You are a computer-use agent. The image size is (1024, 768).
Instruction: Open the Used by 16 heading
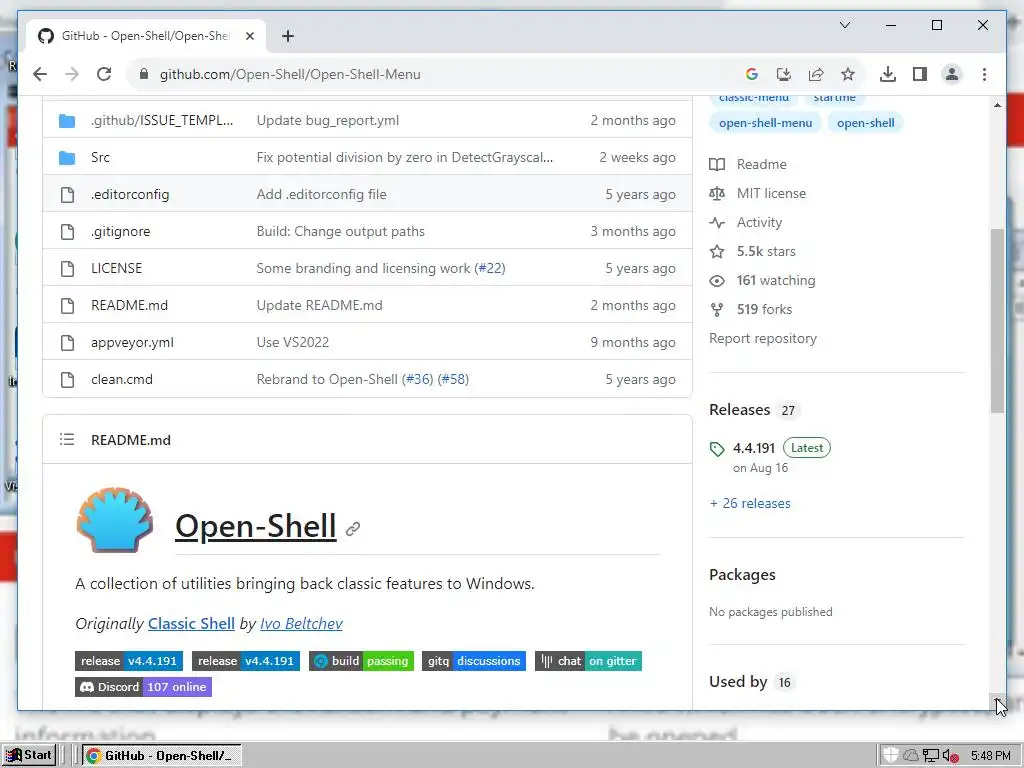[x=752, y=682]
